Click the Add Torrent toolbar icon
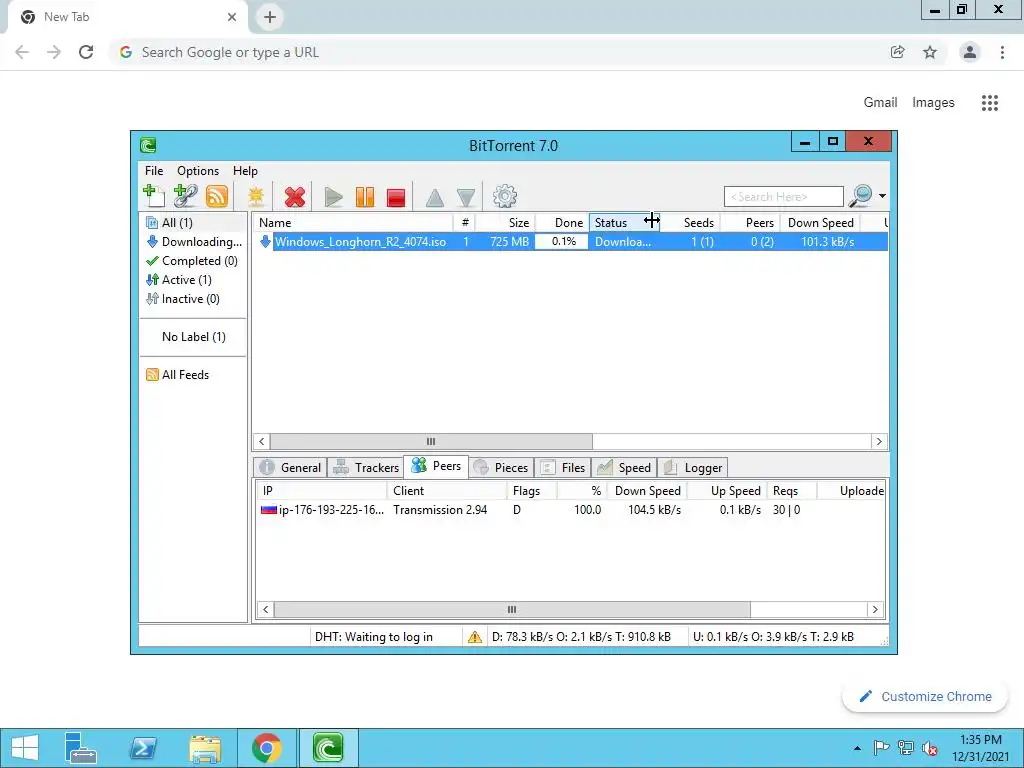 click(154, 195)
